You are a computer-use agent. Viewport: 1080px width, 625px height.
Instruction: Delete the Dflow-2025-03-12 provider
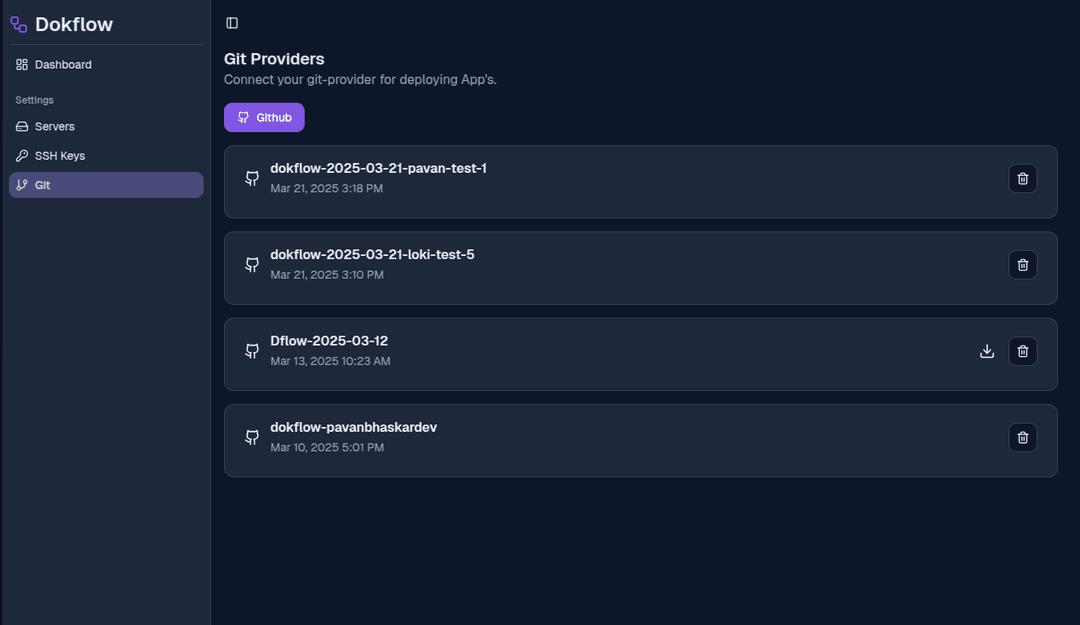[x=1023, y=351]
